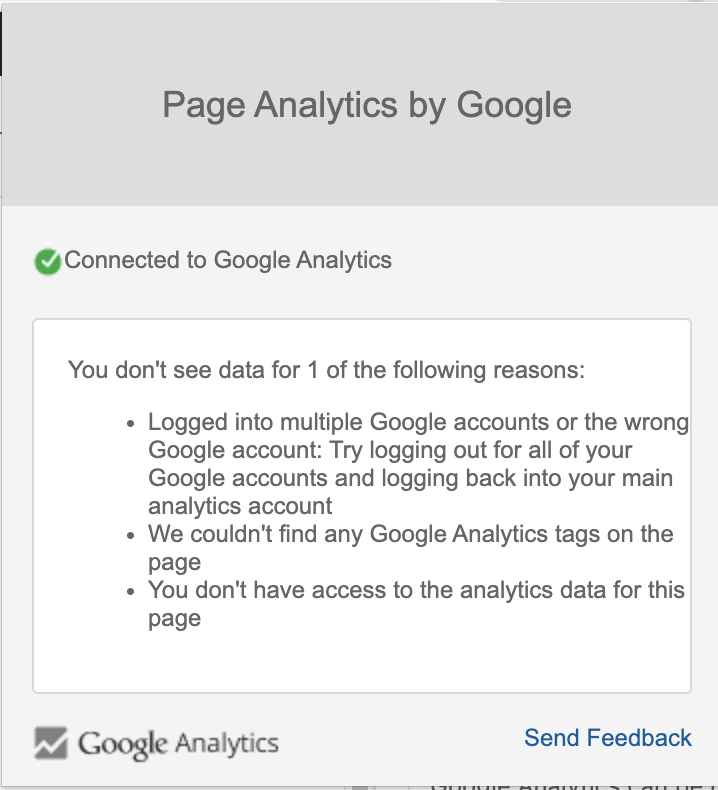The width and height of the screenshot is (718, 790).
Task: Click the word Google in the footer logo
Action: click(122, 744)
